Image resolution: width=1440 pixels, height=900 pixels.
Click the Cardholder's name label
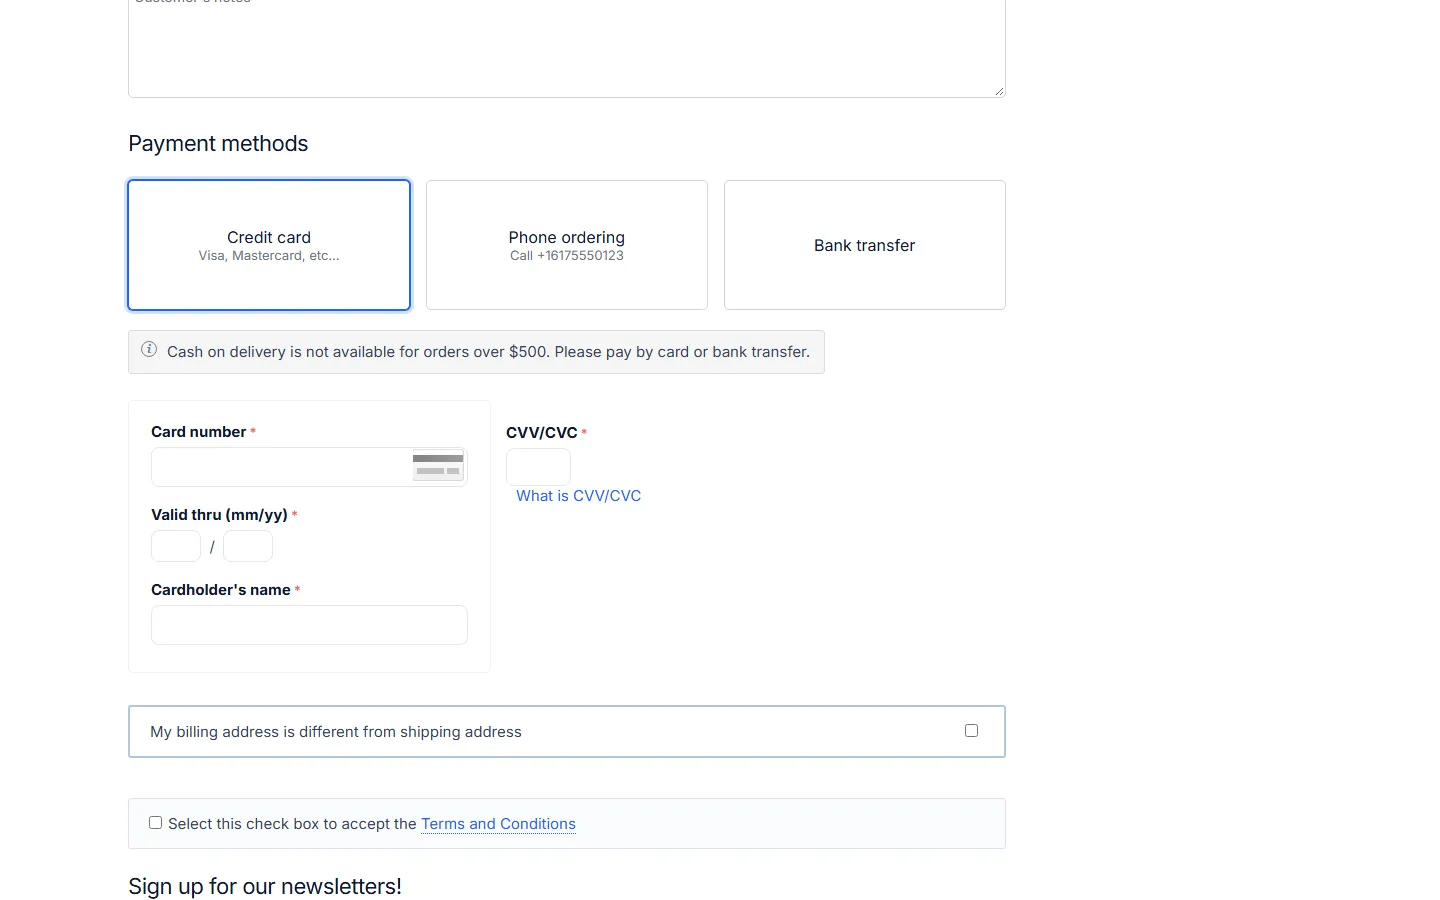[x=220, y=590]
